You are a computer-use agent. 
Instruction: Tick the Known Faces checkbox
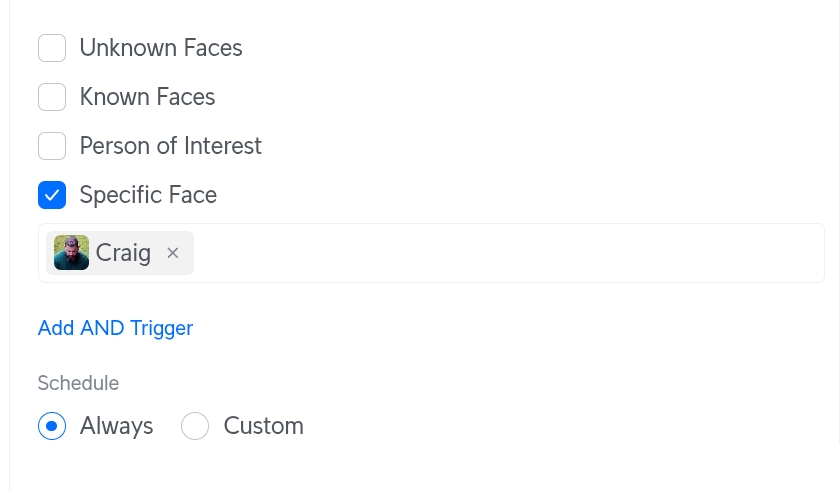52,97
